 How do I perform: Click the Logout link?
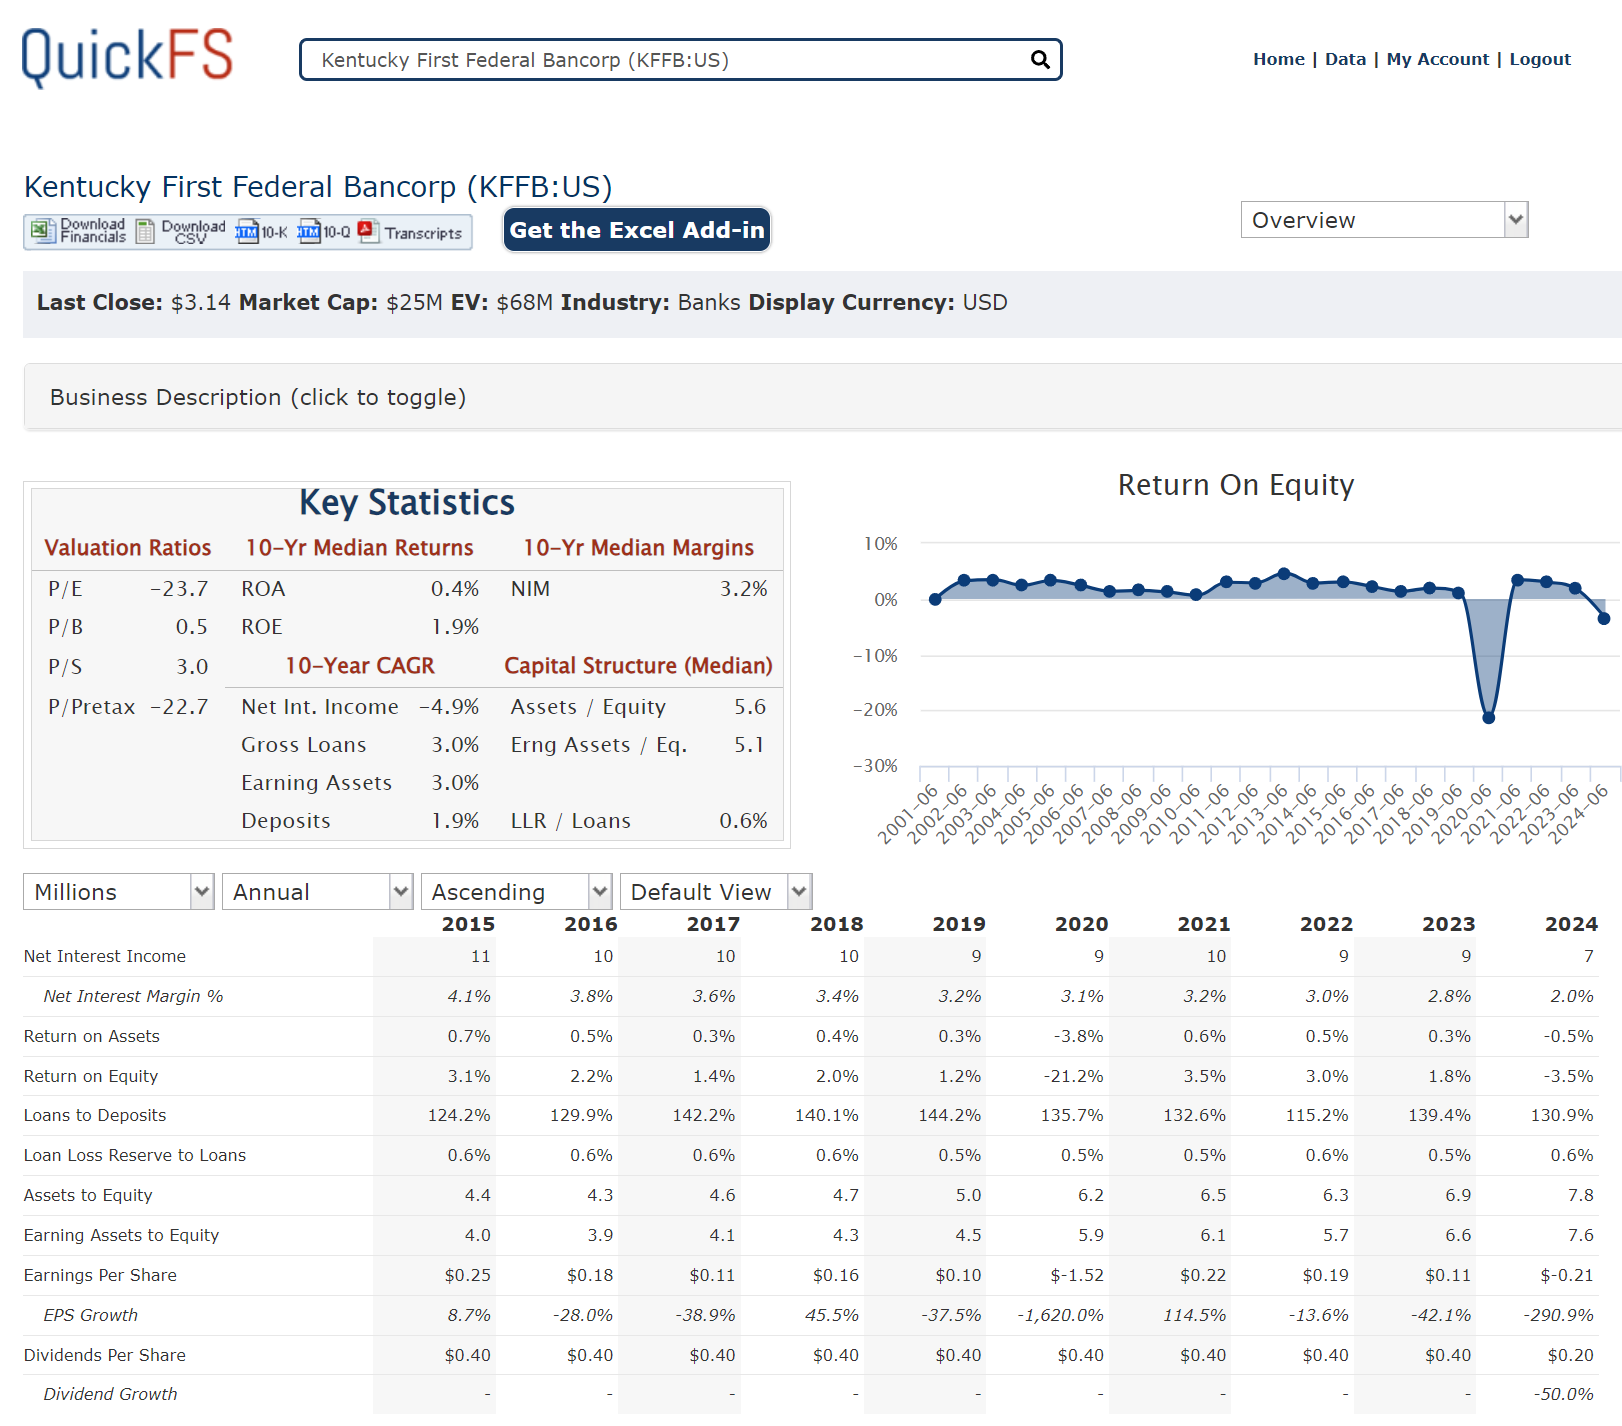[1540, 59]
